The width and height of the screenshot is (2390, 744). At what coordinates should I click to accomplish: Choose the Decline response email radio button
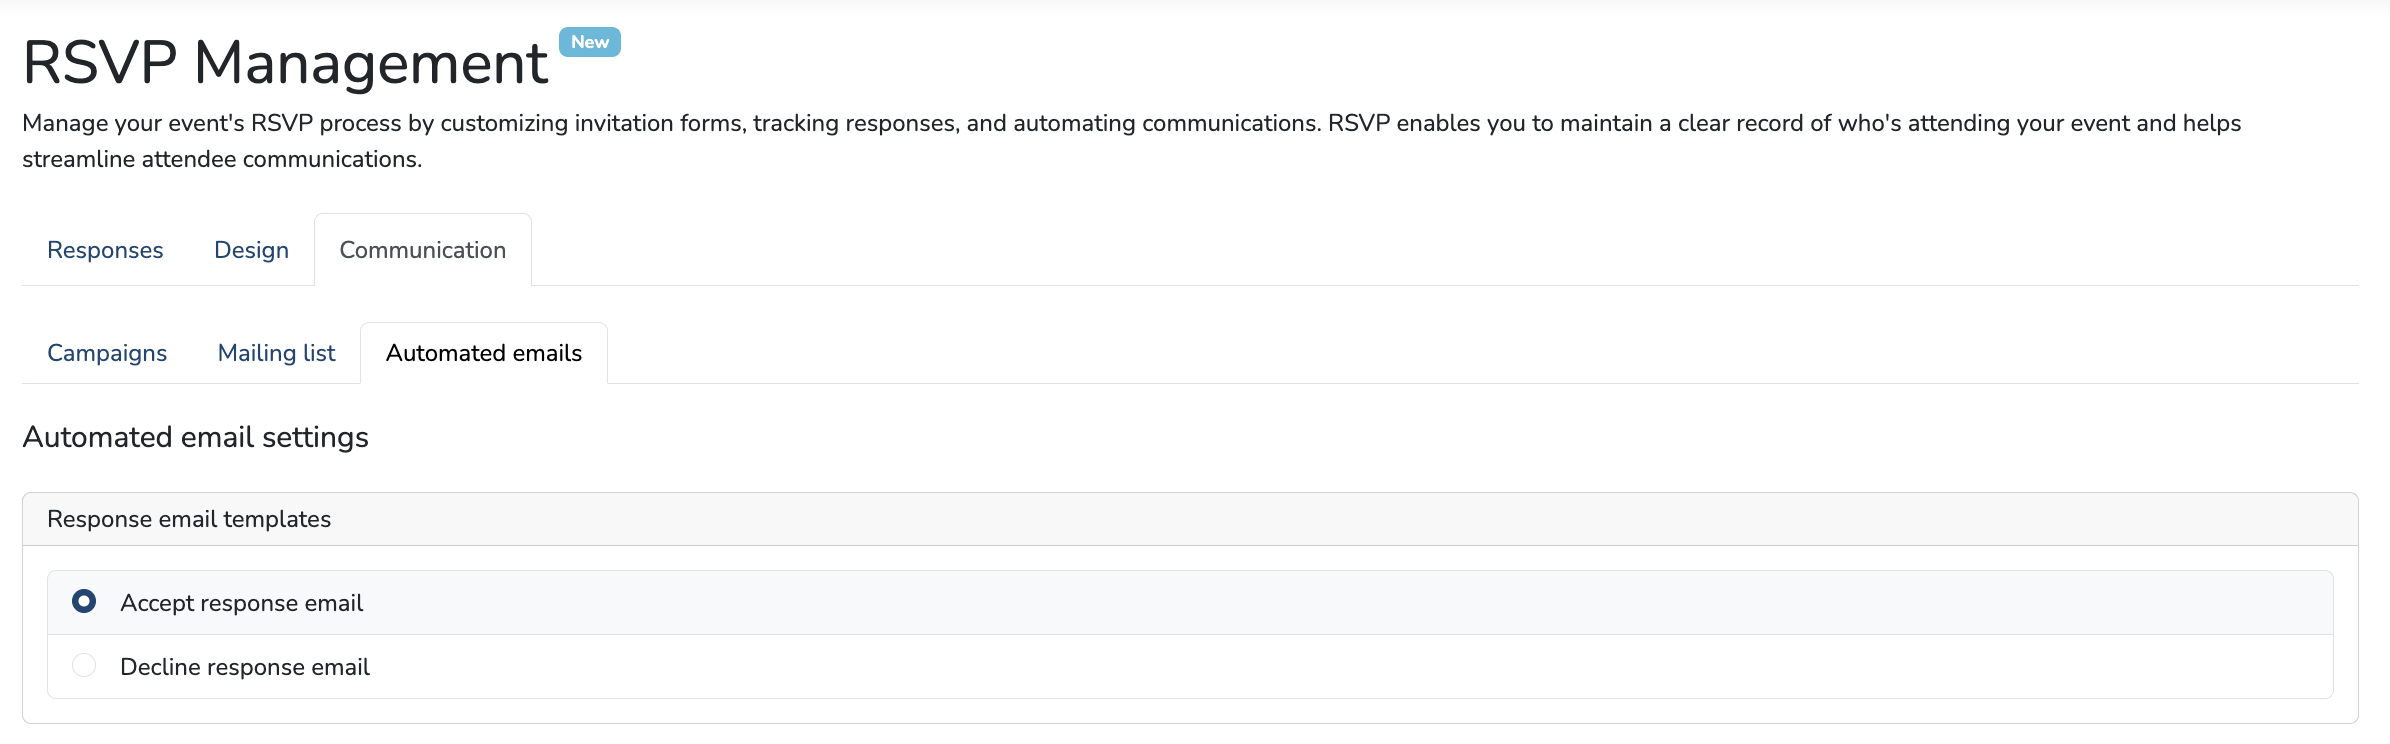click(84, 665)
